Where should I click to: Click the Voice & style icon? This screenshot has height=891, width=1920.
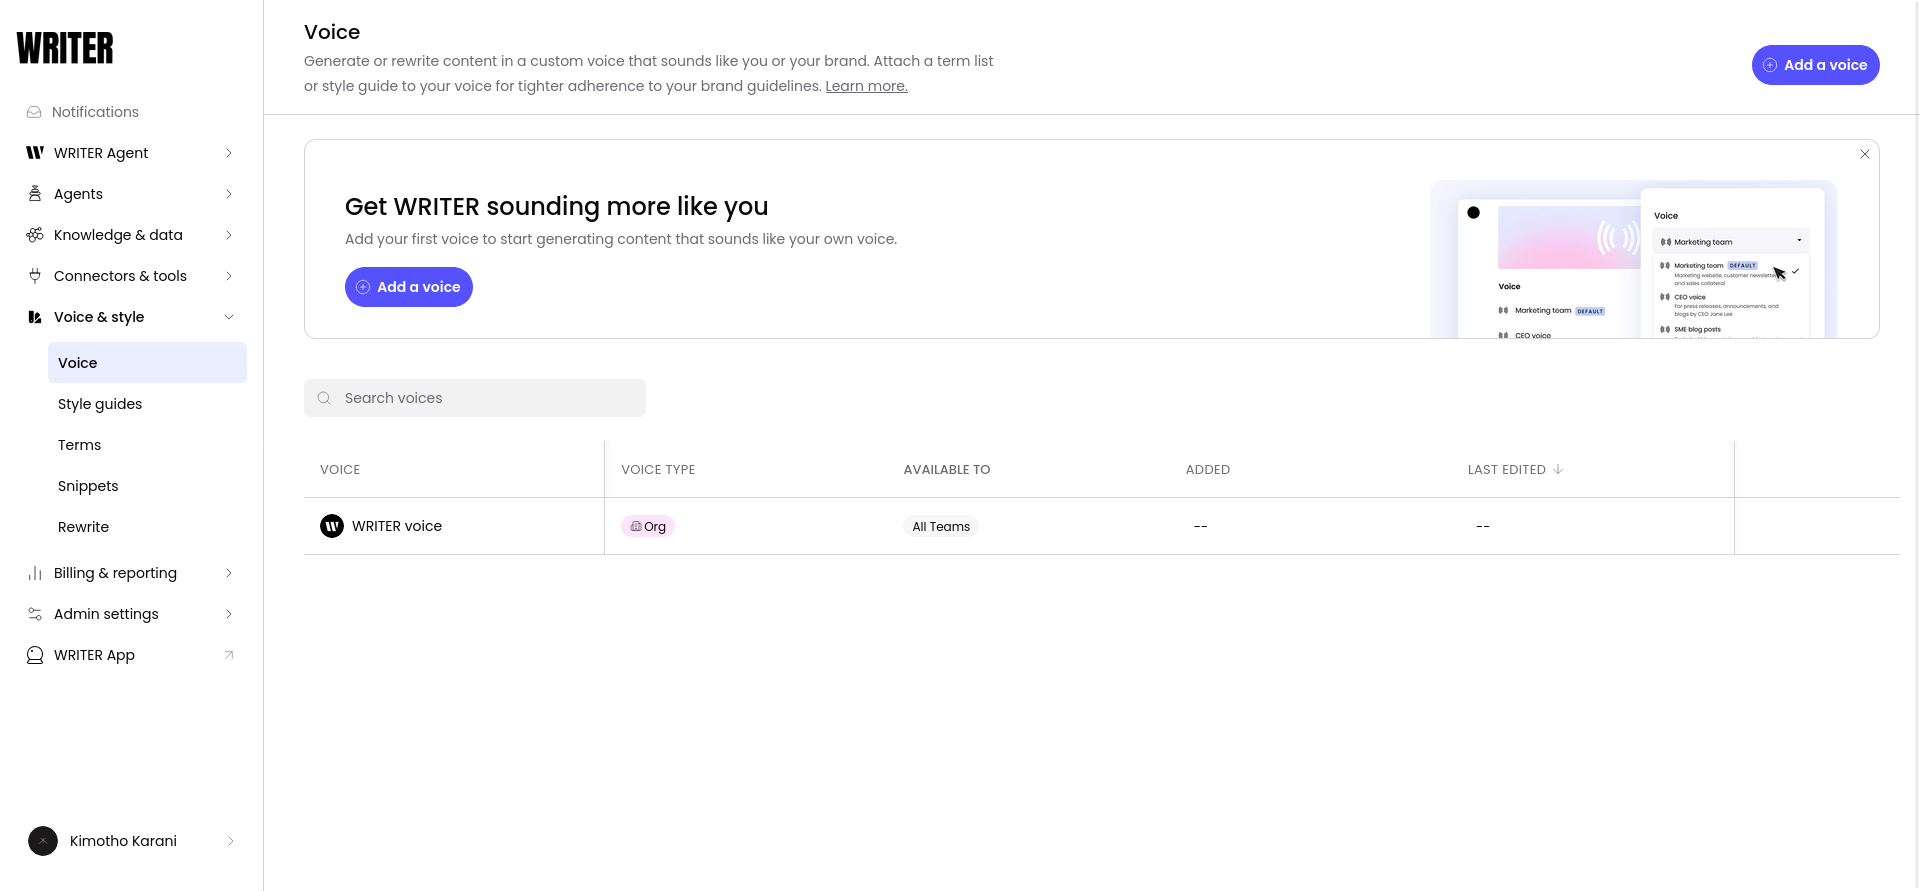pyautogui.click(x=35, y=317)
